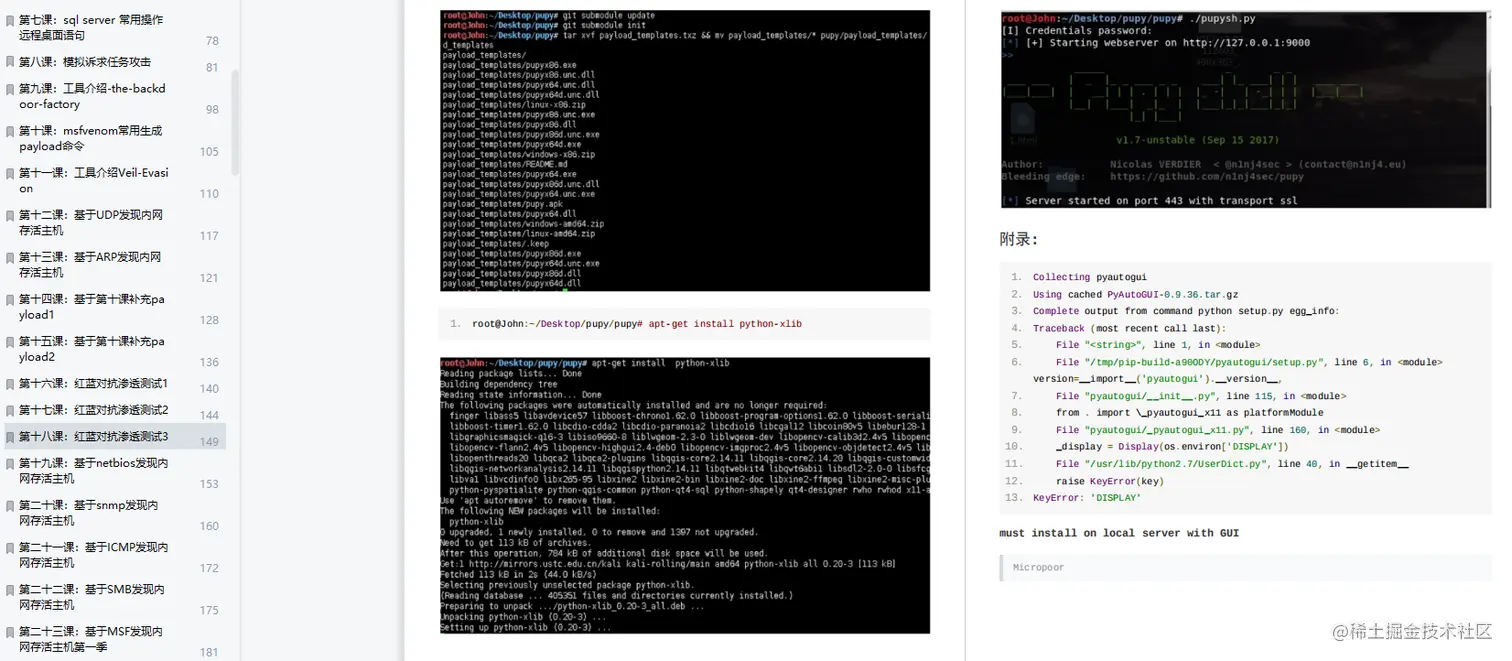Click bookmark icon beside 第十课 msfvenom entry
The width and height of the screenshot is (1512, 661).
[x=10, y=131]
